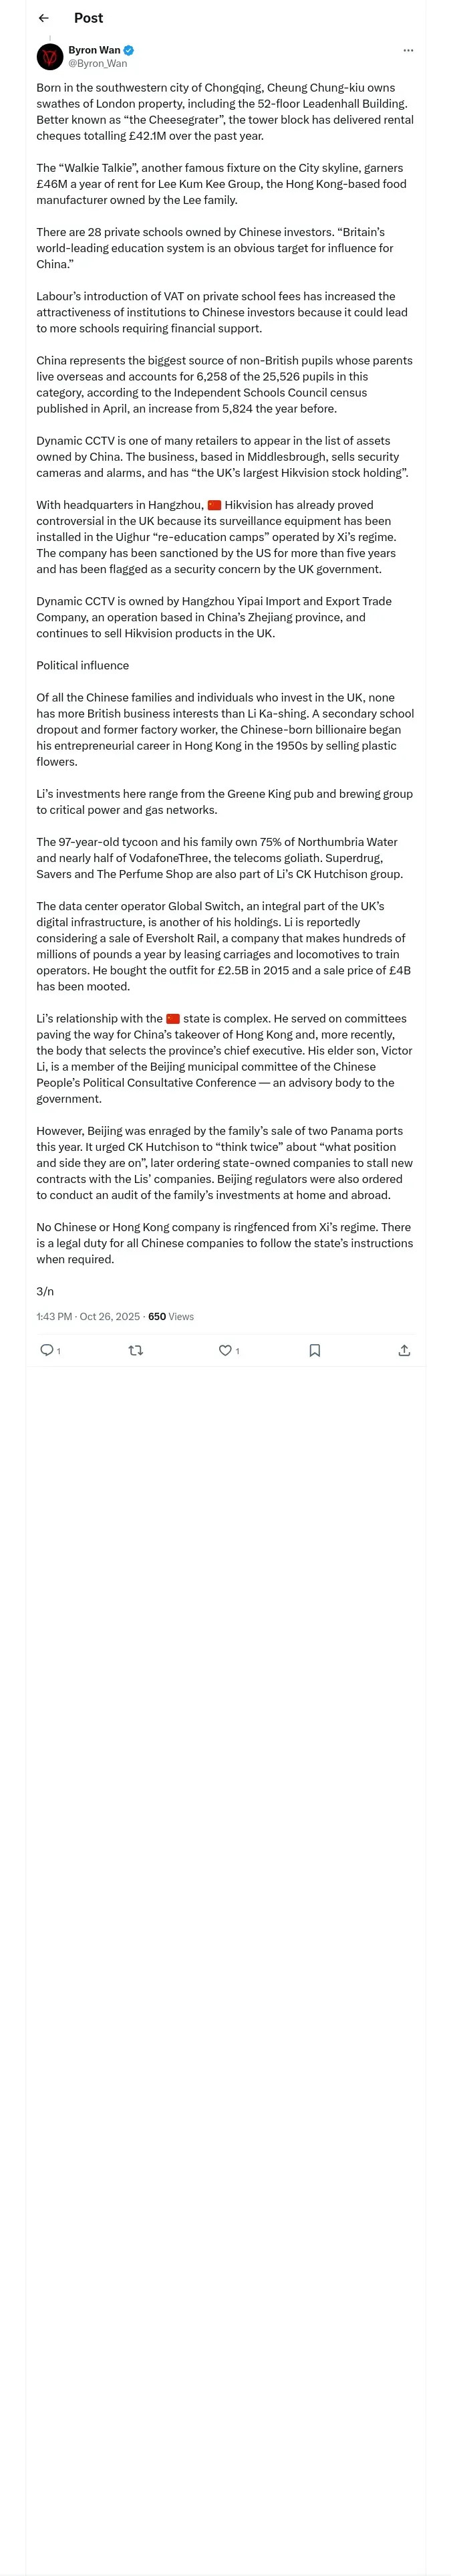The height and width of the screenshot is (2576, 451).
Task: Click the reply comment icon
Action: (46, 1350)
